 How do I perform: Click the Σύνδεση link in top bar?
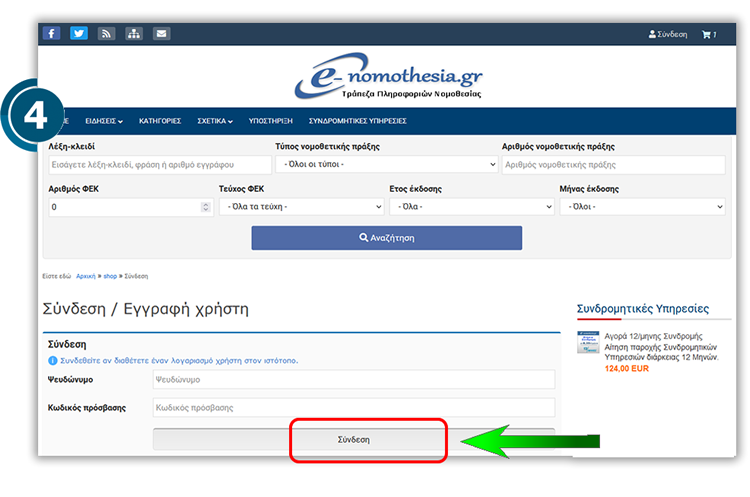pos(668,34)
